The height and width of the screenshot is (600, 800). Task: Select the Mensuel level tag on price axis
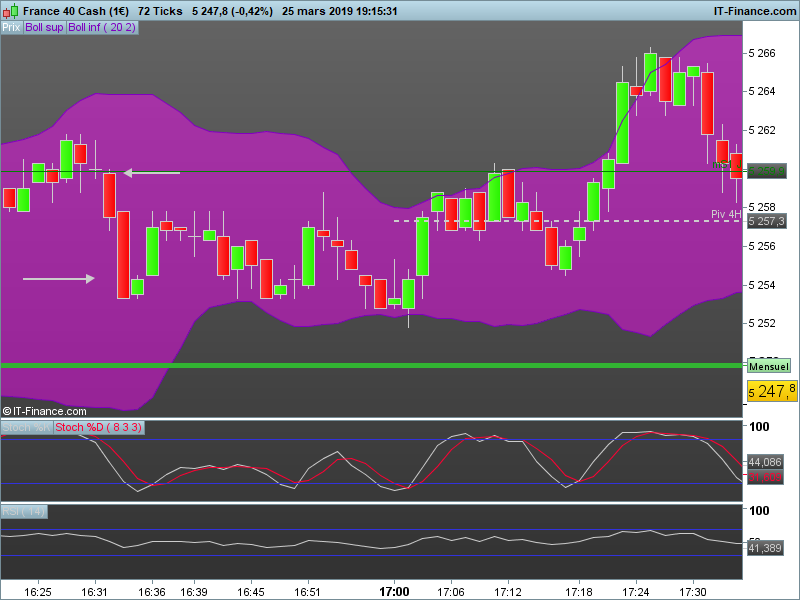click(769, 366)
